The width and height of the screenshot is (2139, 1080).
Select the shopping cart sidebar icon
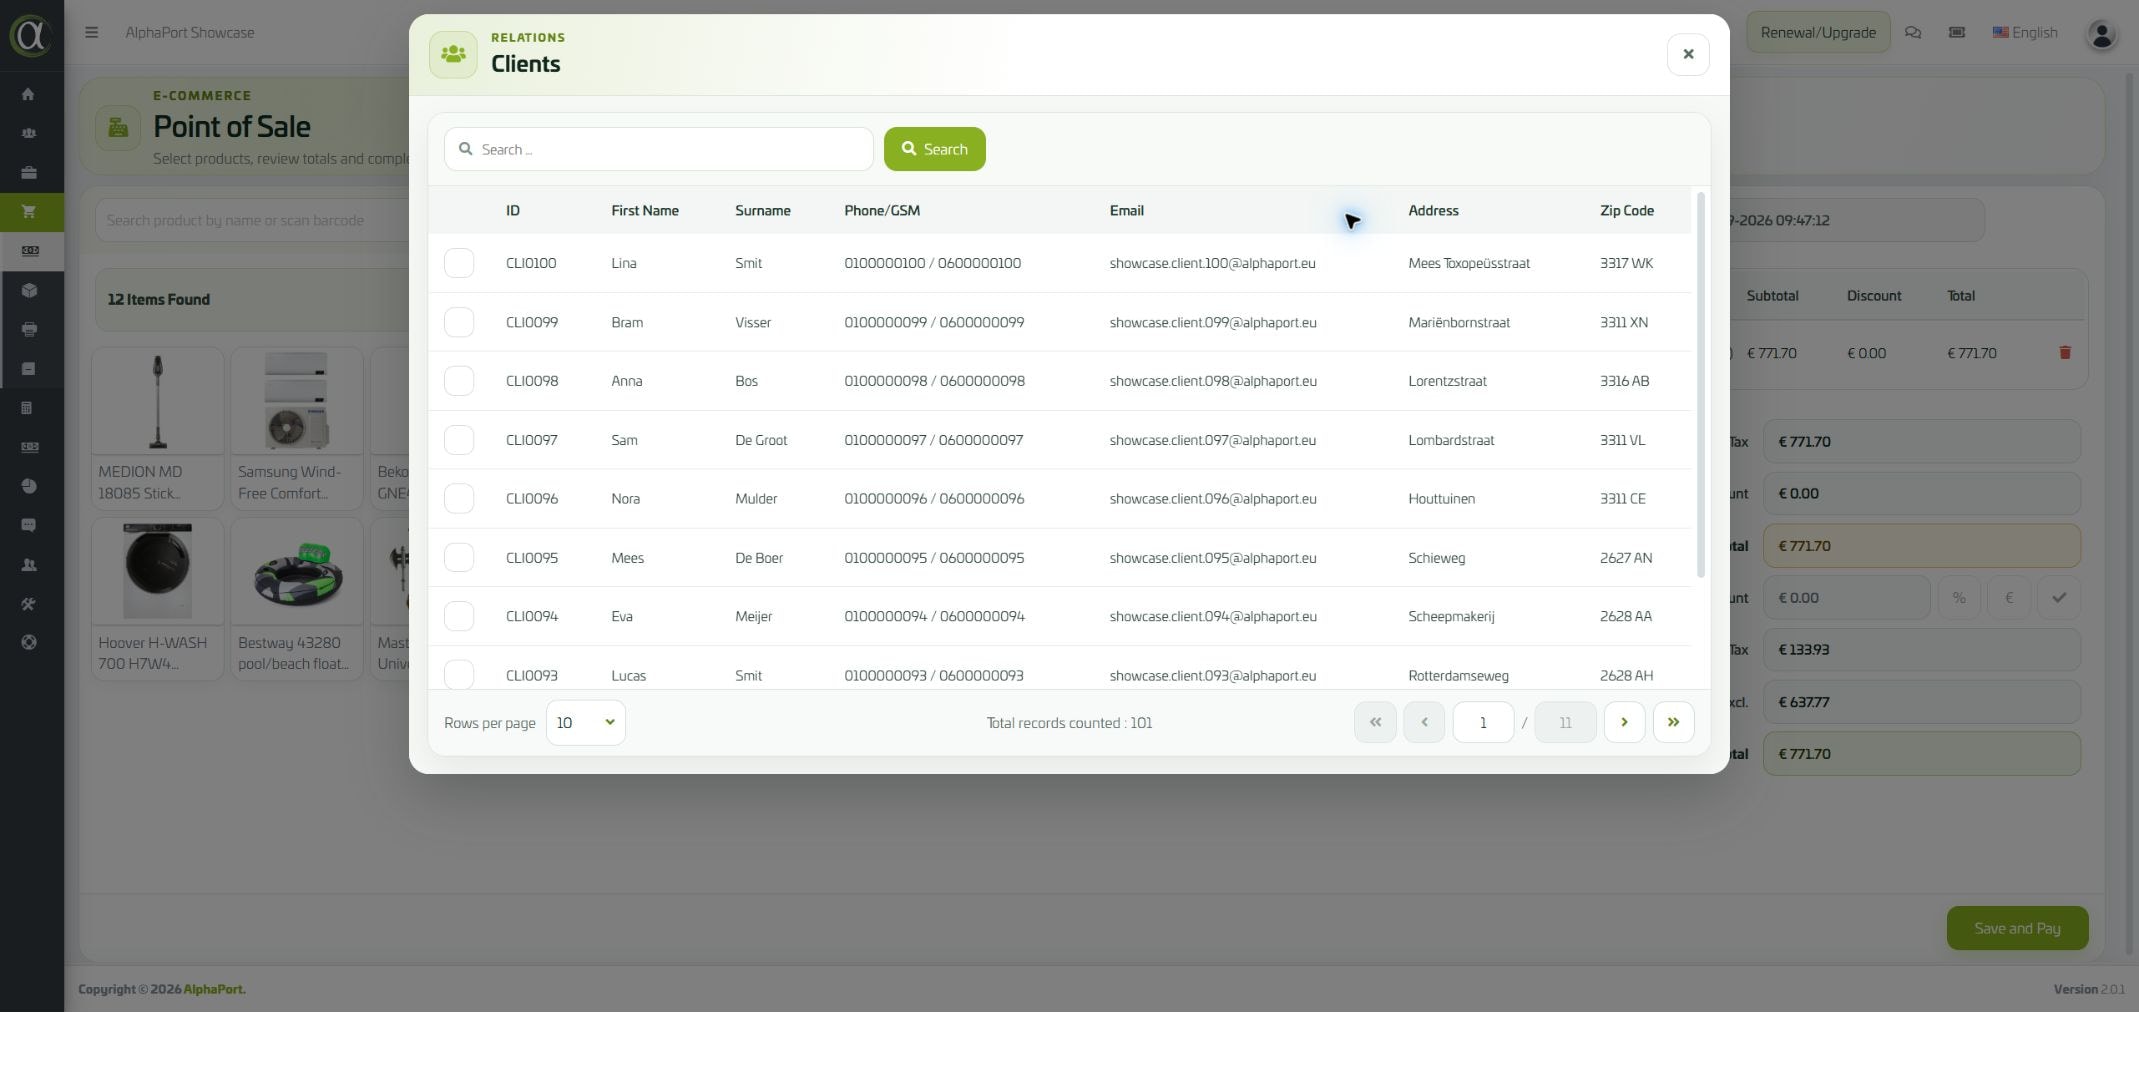pyautogui.click(x=28, y=212)
